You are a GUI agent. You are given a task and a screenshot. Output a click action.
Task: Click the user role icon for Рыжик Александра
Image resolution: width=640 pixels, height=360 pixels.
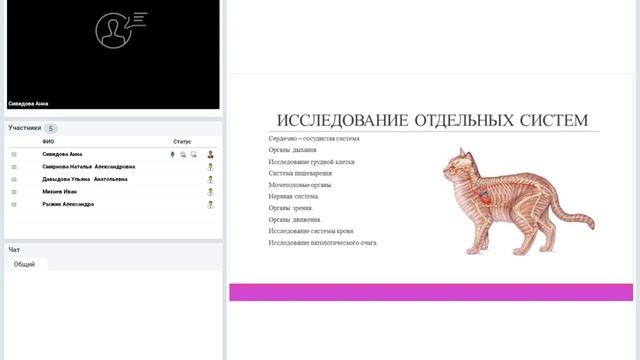point(210,204)
